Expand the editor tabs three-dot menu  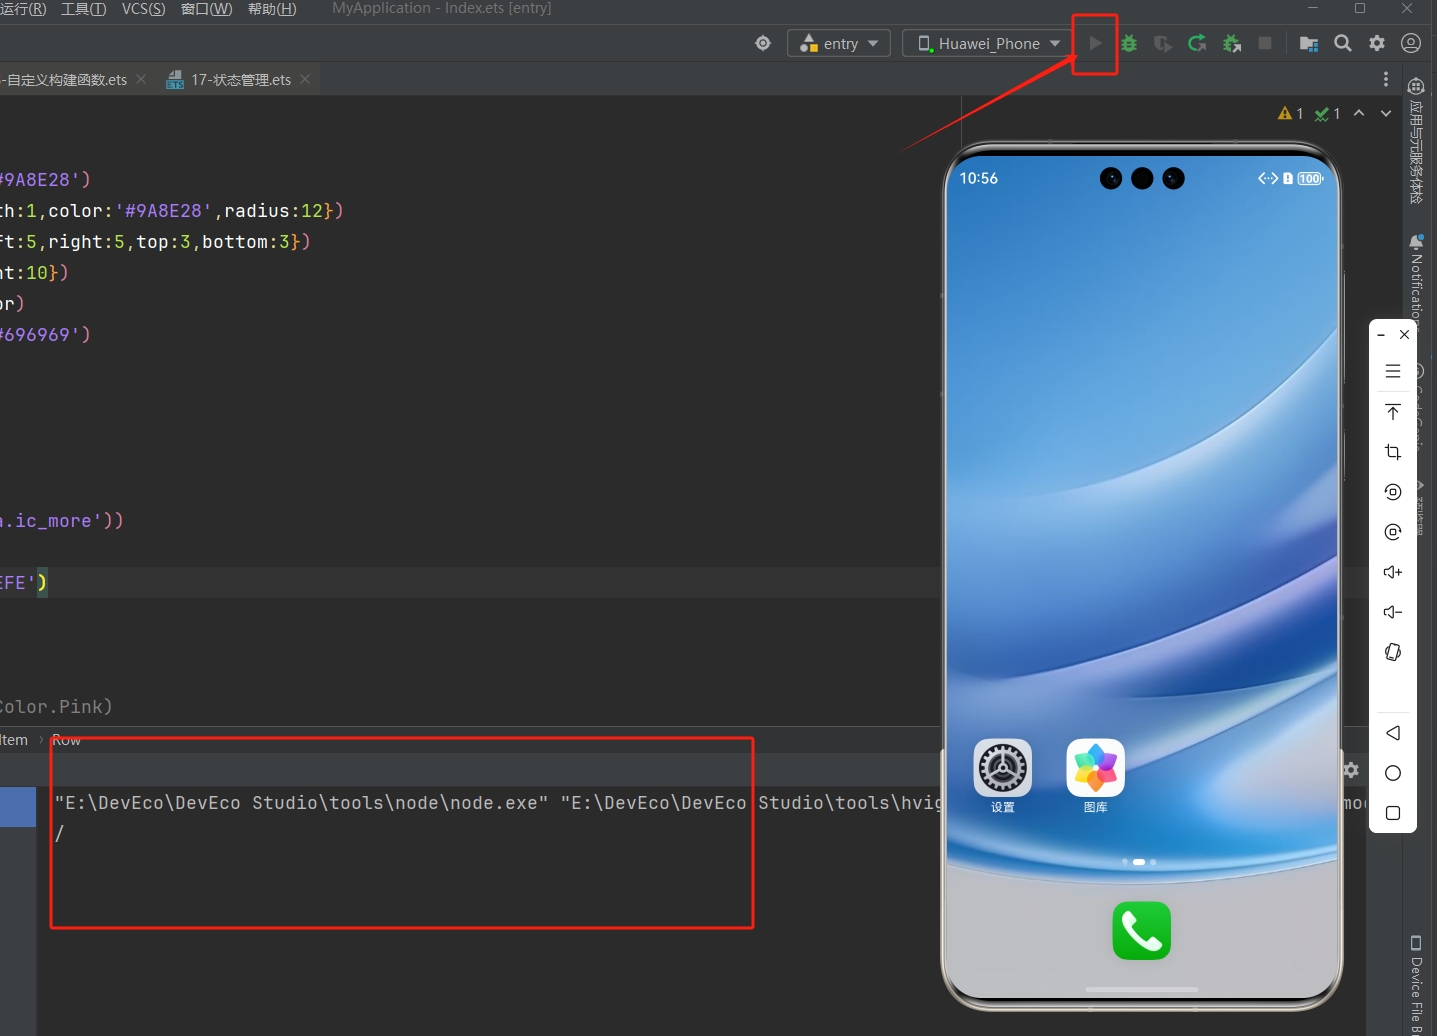1386,79
